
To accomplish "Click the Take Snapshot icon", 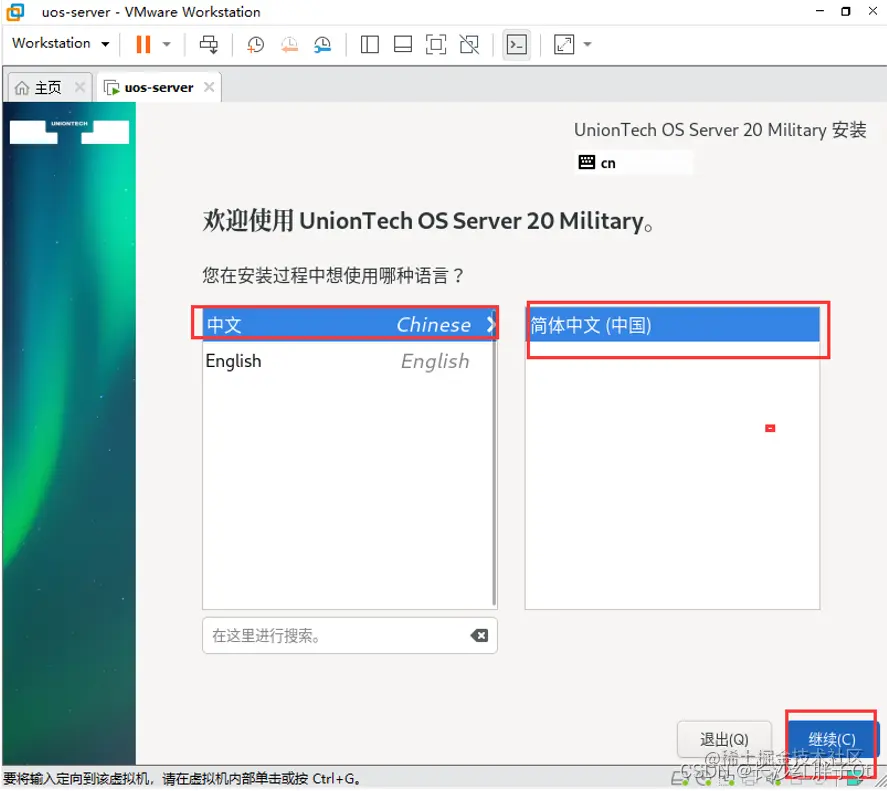I will (255, 45).
